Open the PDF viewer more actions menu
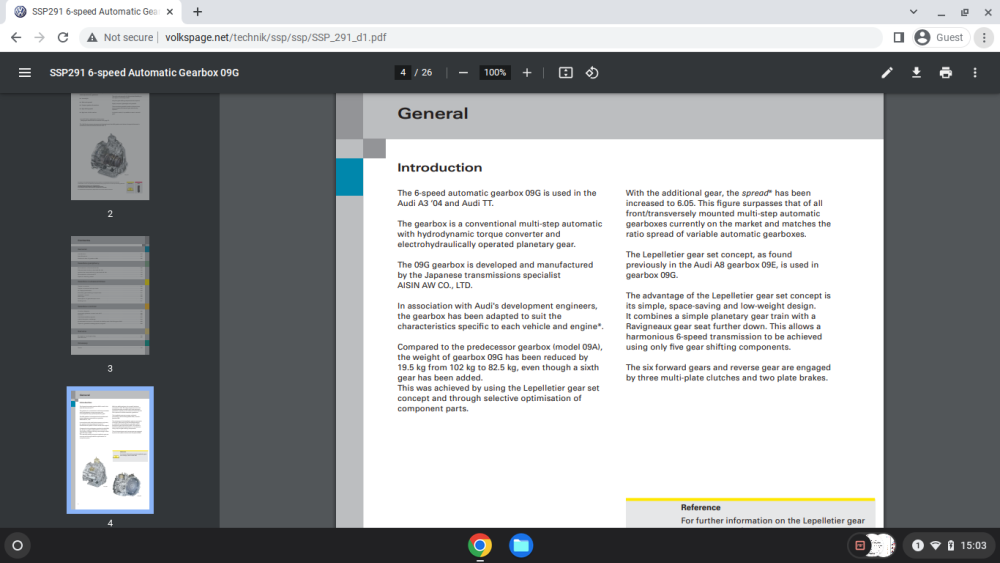Image resolution: width=1000 pixels, height=563 pixels. click(x=974, y=73)
